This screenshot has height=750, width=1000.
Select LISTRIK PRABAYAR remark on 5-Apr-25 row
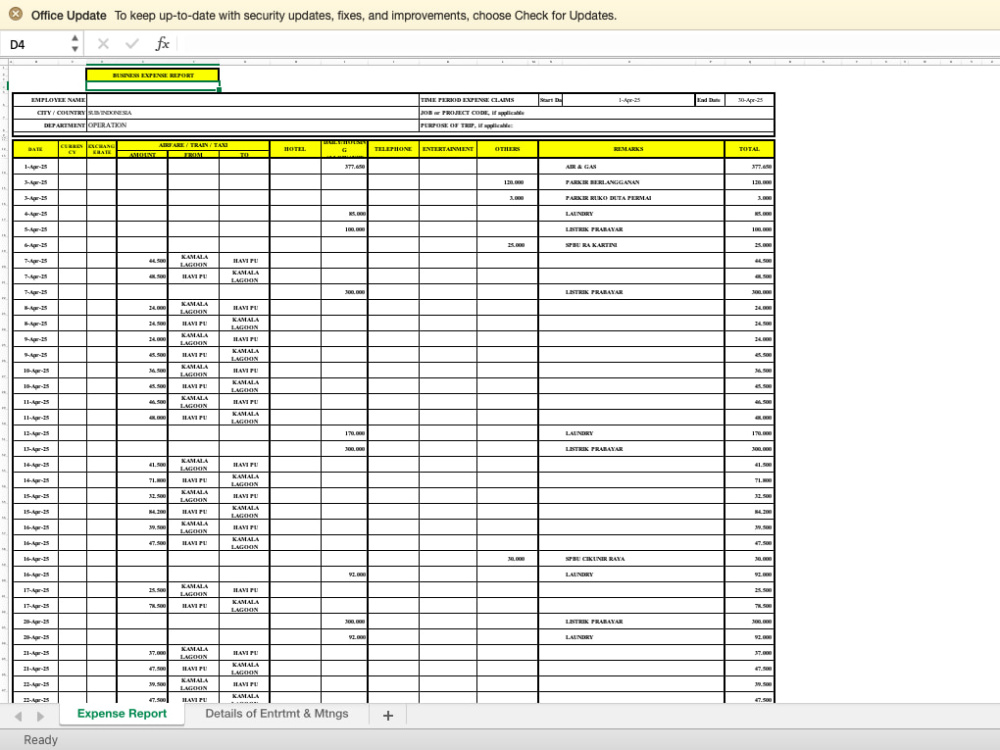point(631,229)
